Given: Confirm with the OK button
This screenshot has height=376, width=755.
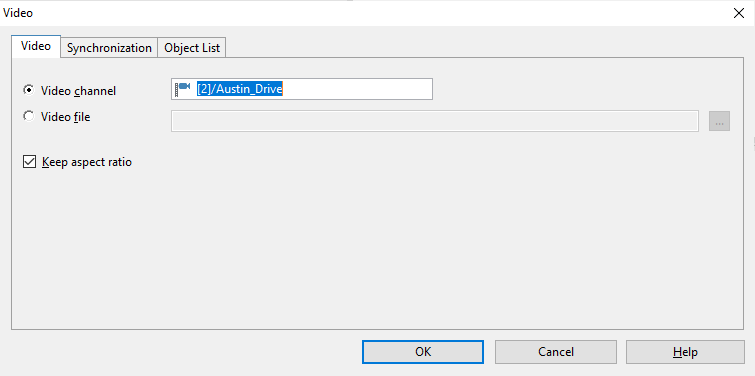Looking at the screenshot, I should point(423,352).
